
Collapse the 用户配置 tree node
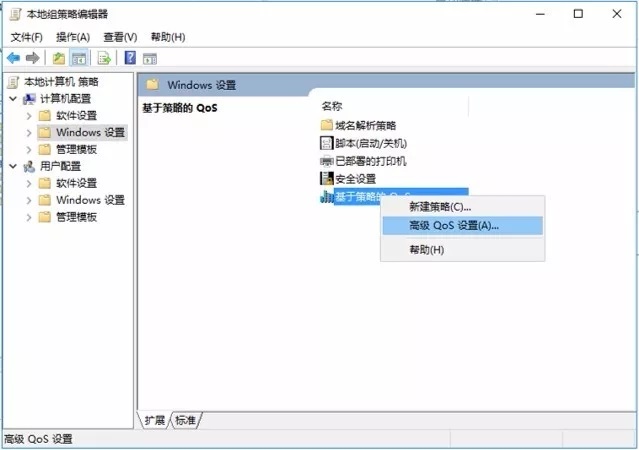[13, 166]
